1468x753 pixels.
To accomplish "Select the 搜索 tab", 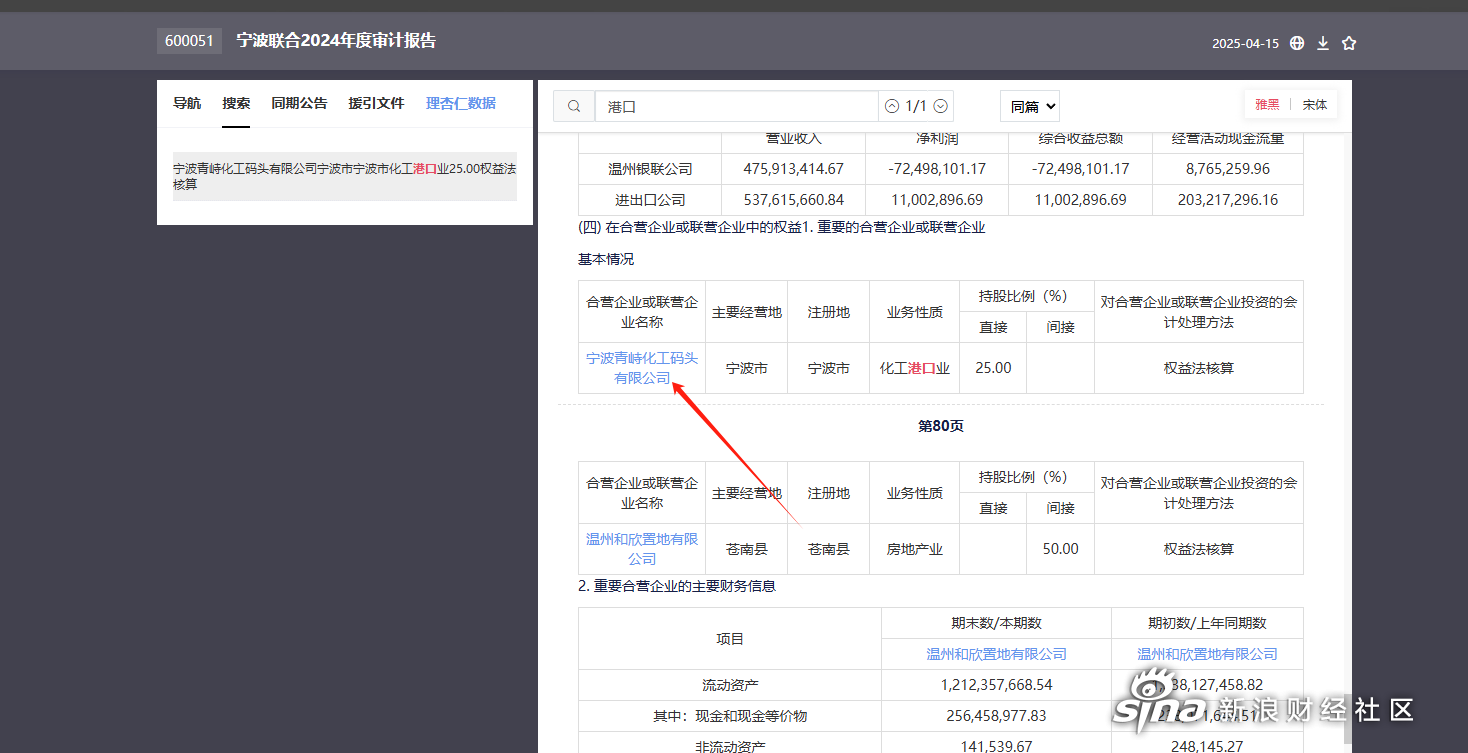I will [x=236, y=103].
